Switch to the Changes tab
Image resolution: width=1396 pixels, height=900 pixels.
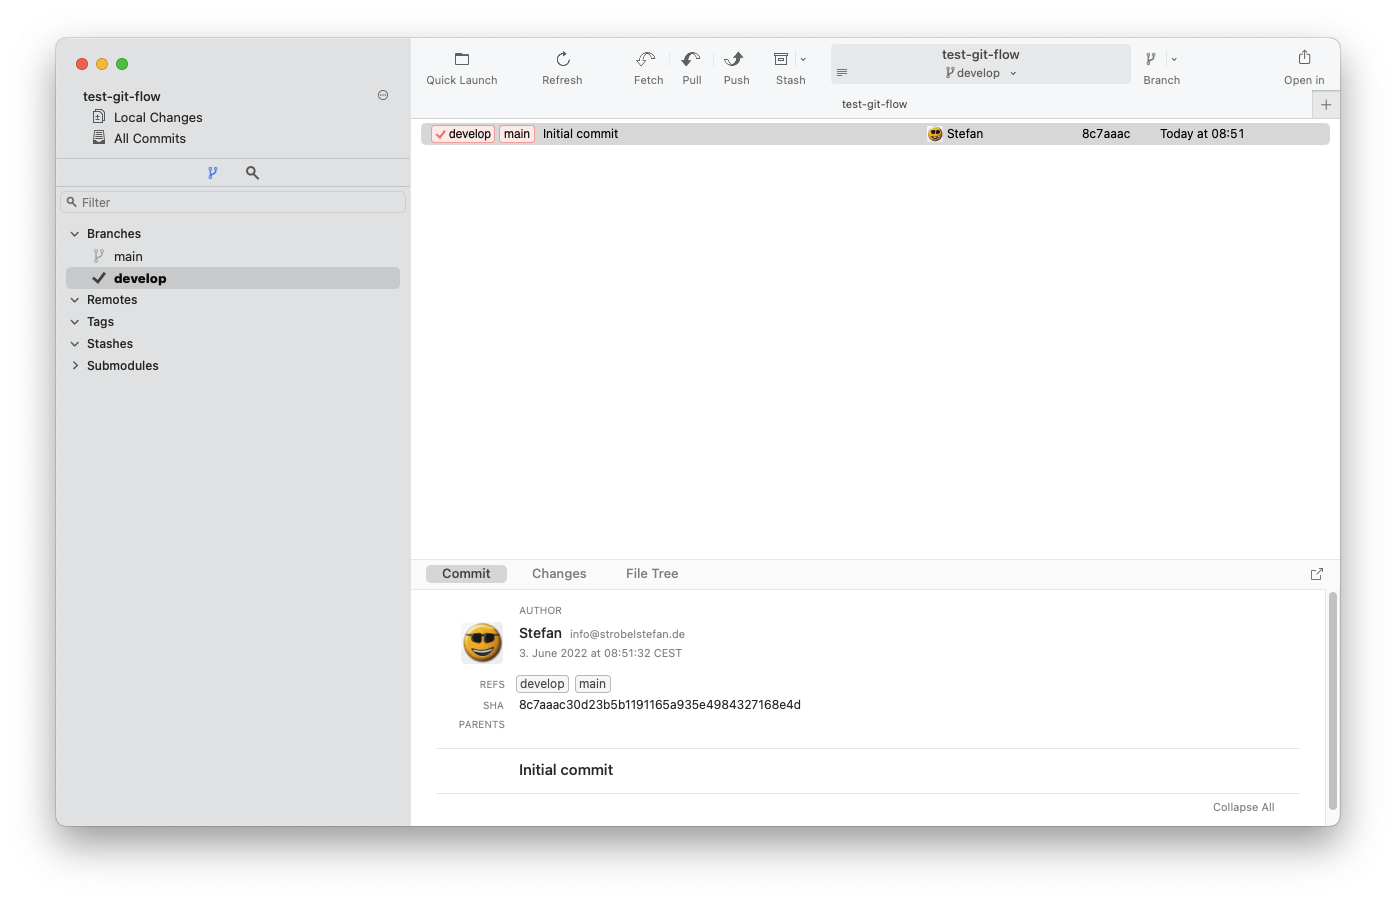click(558, 573)
